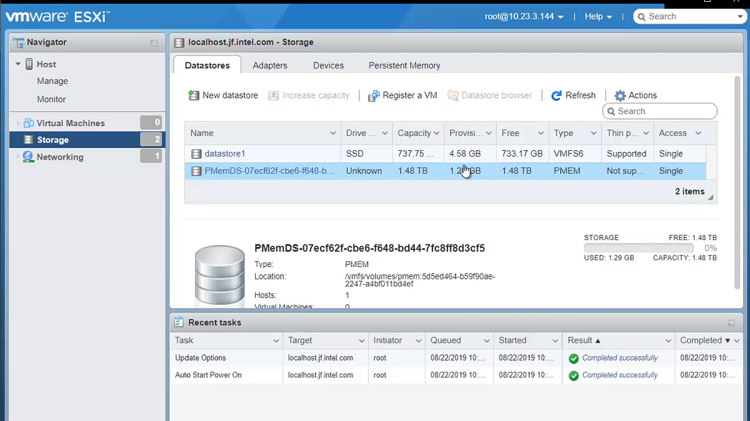The image size is (750, 421).
Task: Minimize the Recent tasks panel
Action: 731,323
